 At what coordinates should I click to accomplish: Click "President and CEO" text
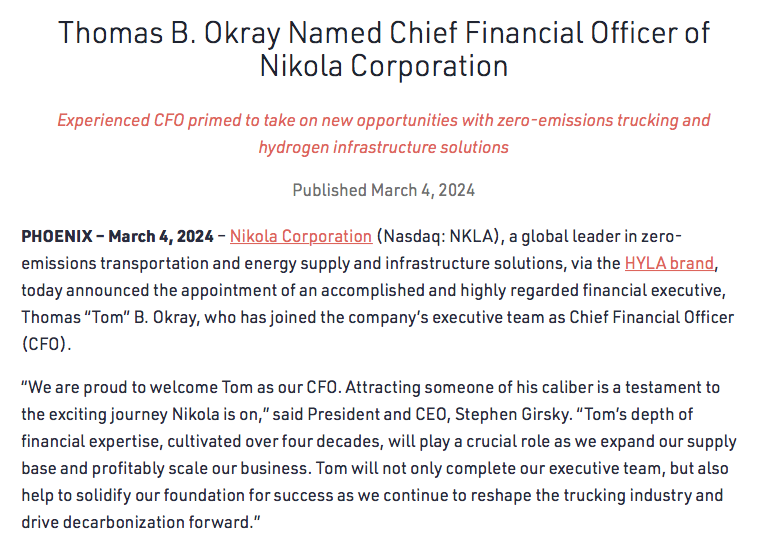[377, 414]
